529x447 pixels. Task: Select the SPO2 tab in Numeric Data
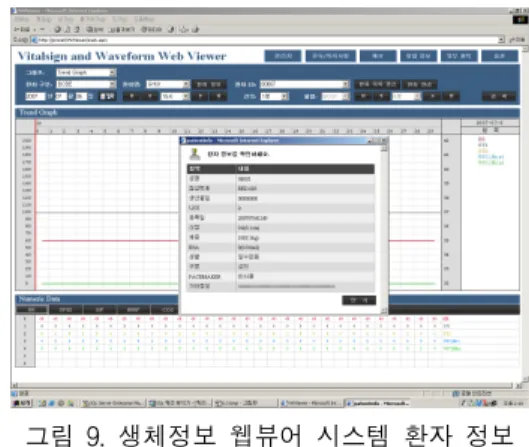coord(66,309)
